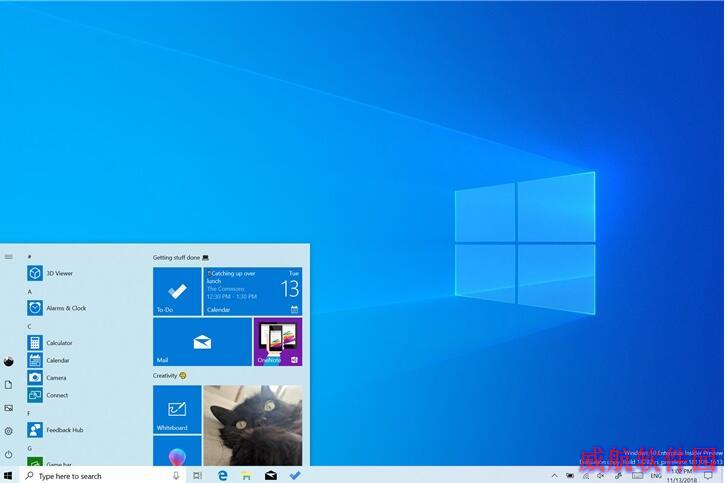Select the 'Getting stuff done' group title
Screen dimensions: 725x483
[176, 257]
